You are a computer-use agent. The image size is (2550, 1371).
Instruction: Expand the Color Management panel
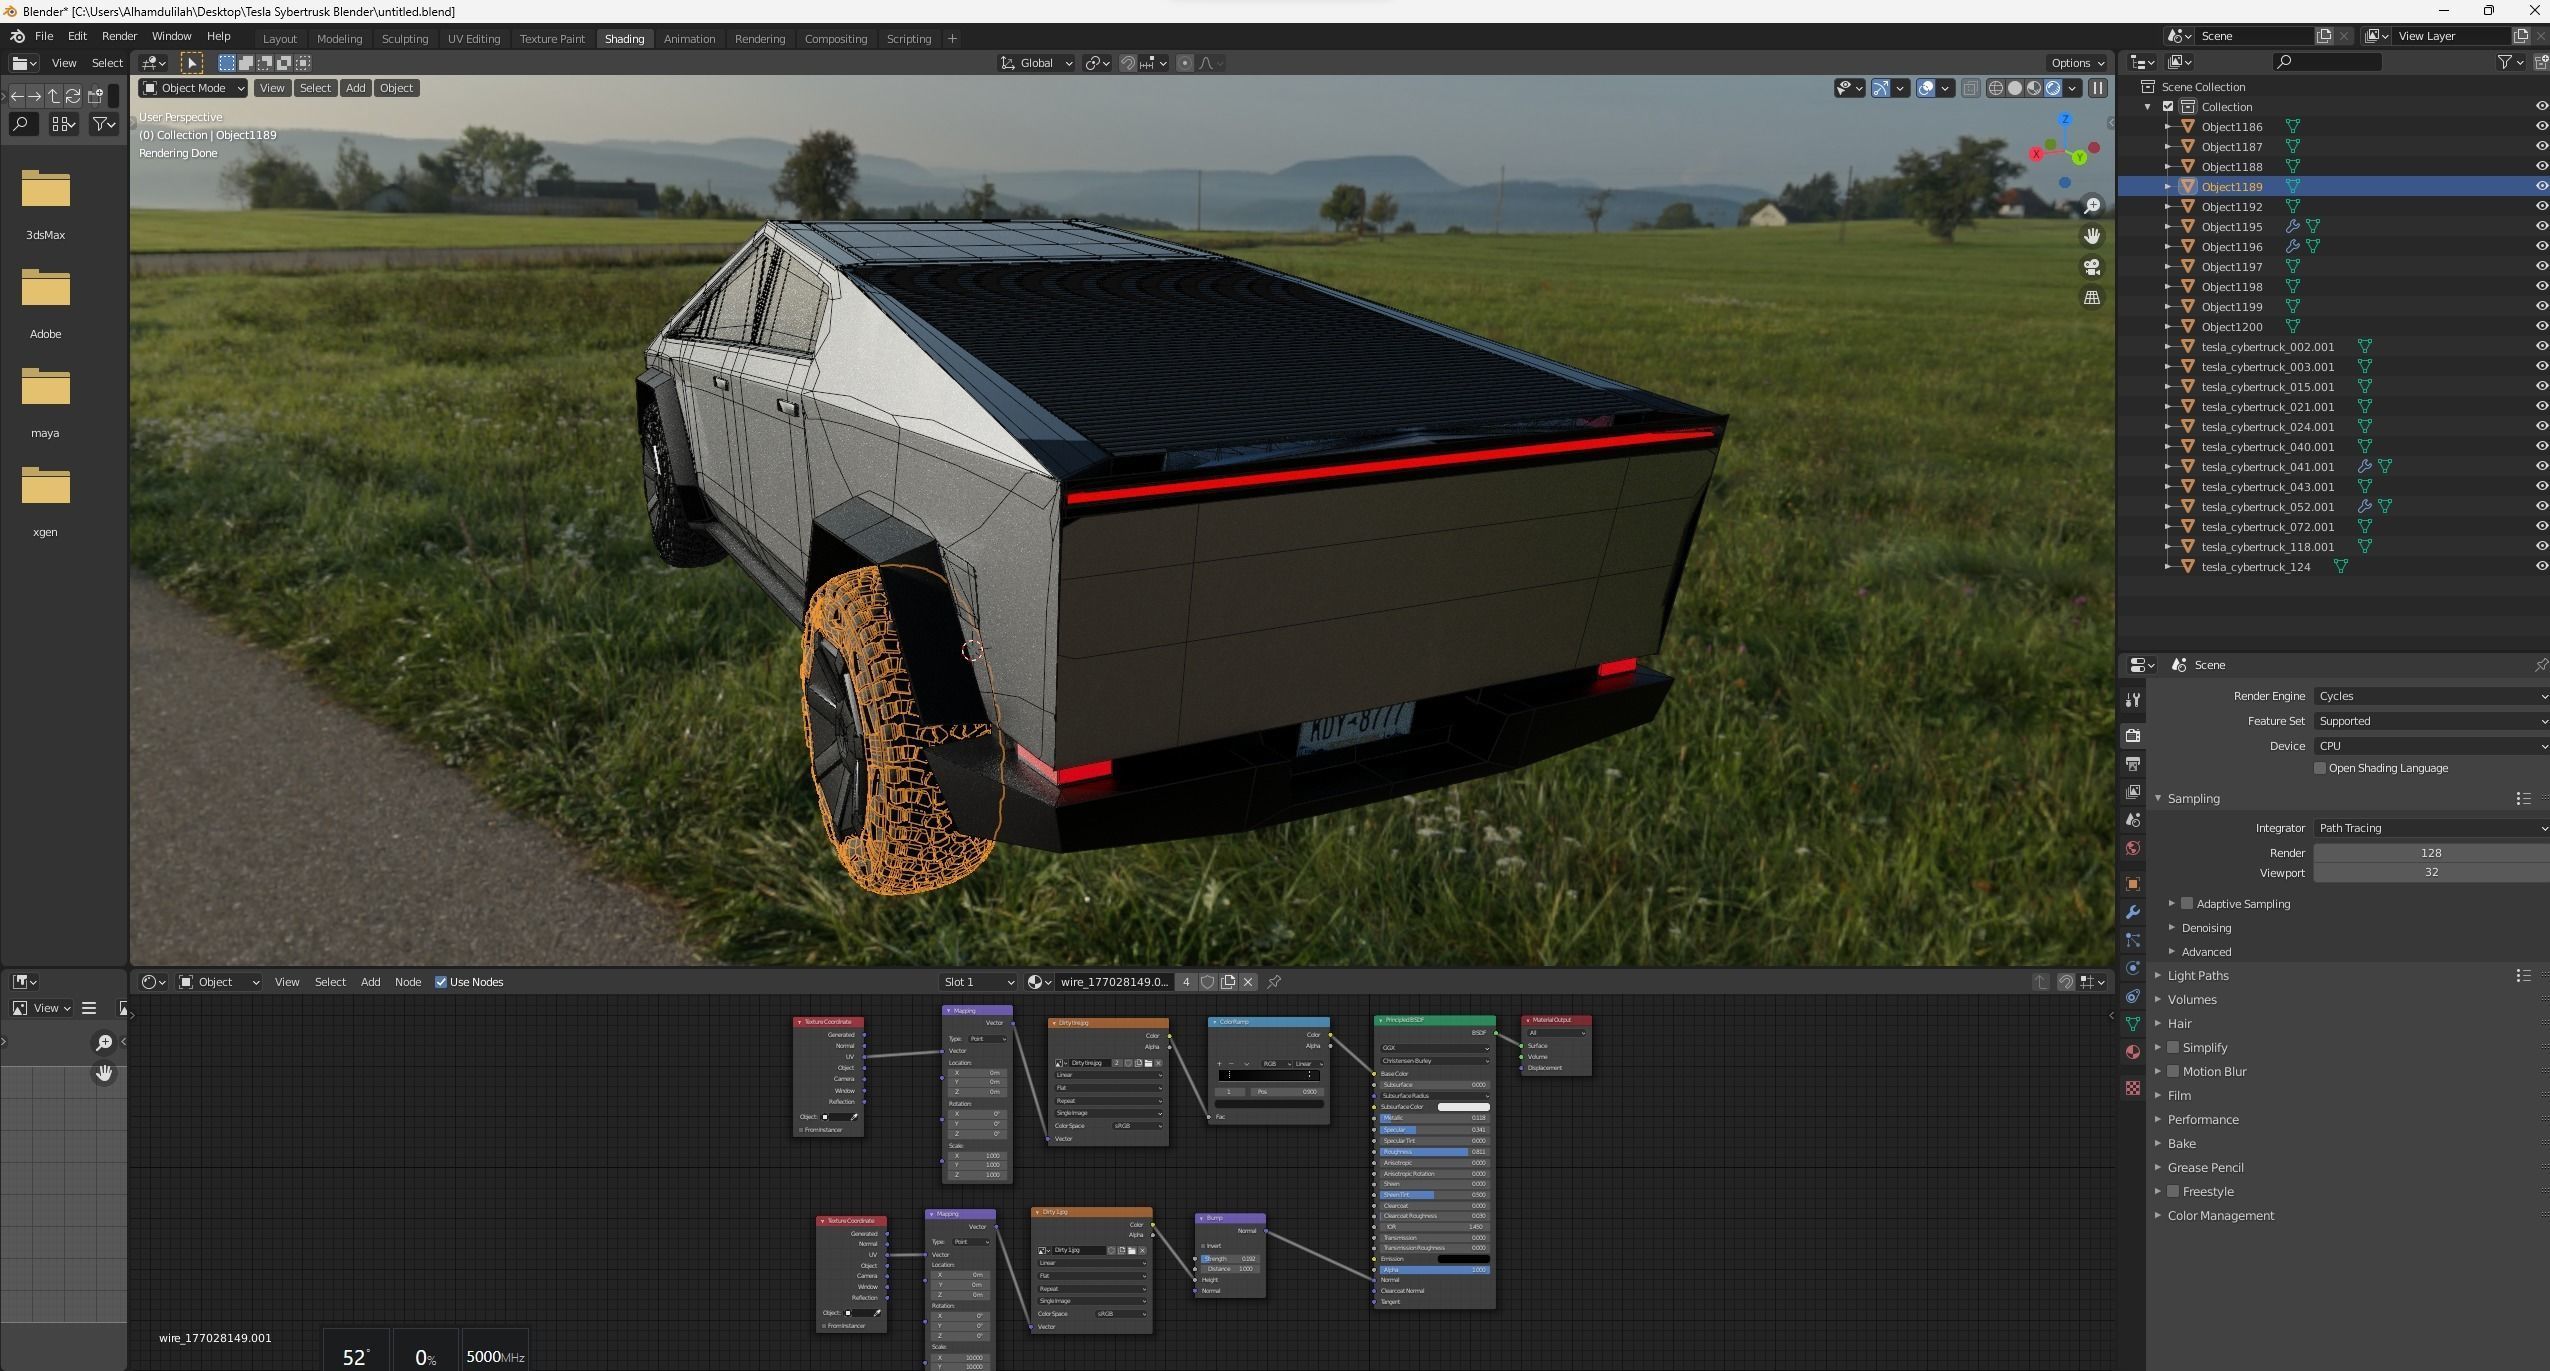coord(2220,1215)
